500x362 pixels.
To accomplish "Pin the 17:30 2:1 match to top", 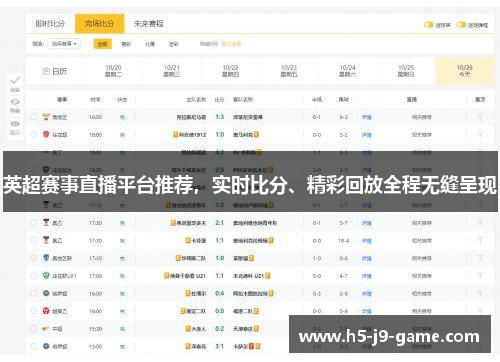I will (480, 223).
